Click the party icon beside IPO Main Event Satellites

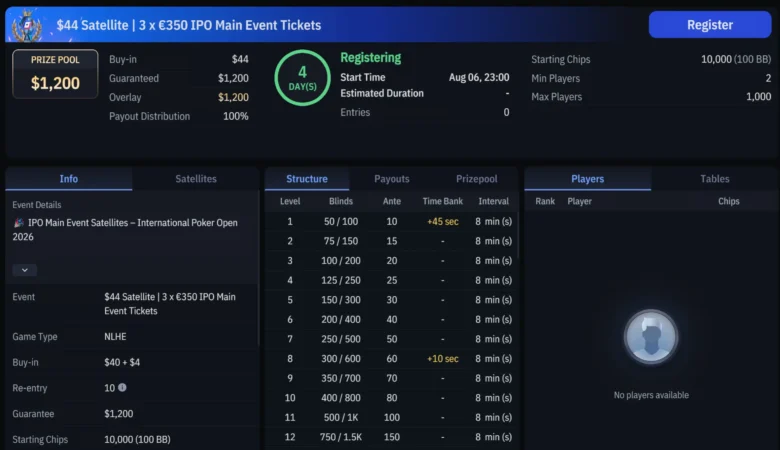[18, 223]
